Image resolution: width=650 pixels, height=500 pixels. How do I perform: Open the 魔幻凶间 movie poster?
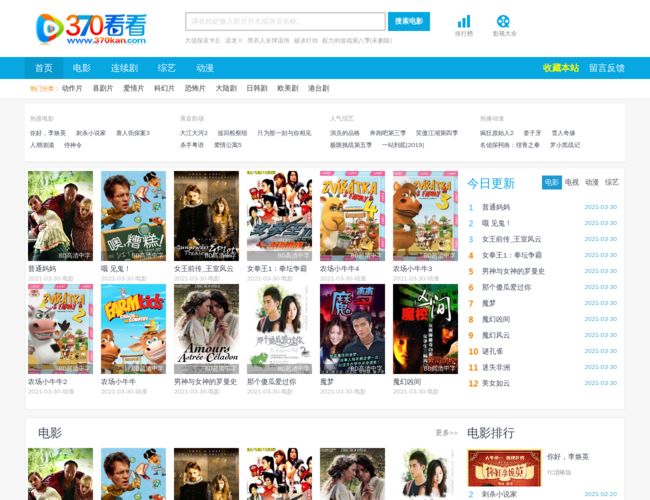coord(425,329)
